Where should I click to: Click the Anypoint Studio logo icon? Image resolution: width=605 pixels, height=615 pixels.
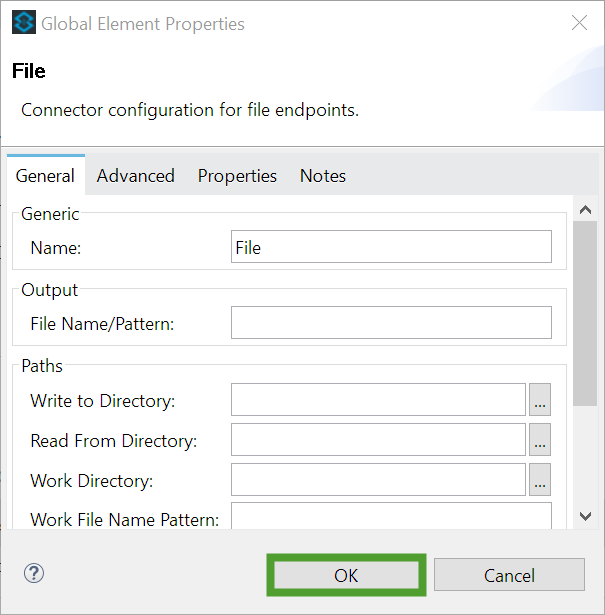[24, 22]
